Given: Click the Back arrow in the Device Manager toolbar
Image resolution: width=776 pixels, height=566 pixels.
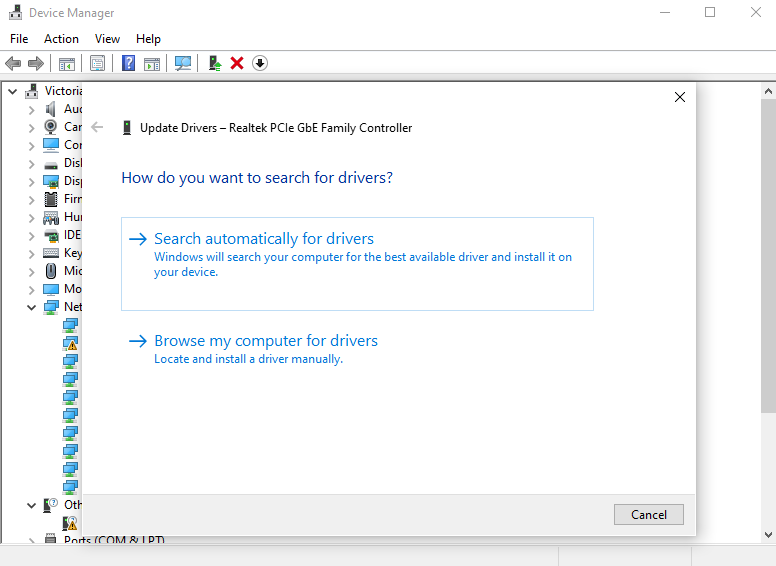Looking at the screenshot, I should (13, 63).
